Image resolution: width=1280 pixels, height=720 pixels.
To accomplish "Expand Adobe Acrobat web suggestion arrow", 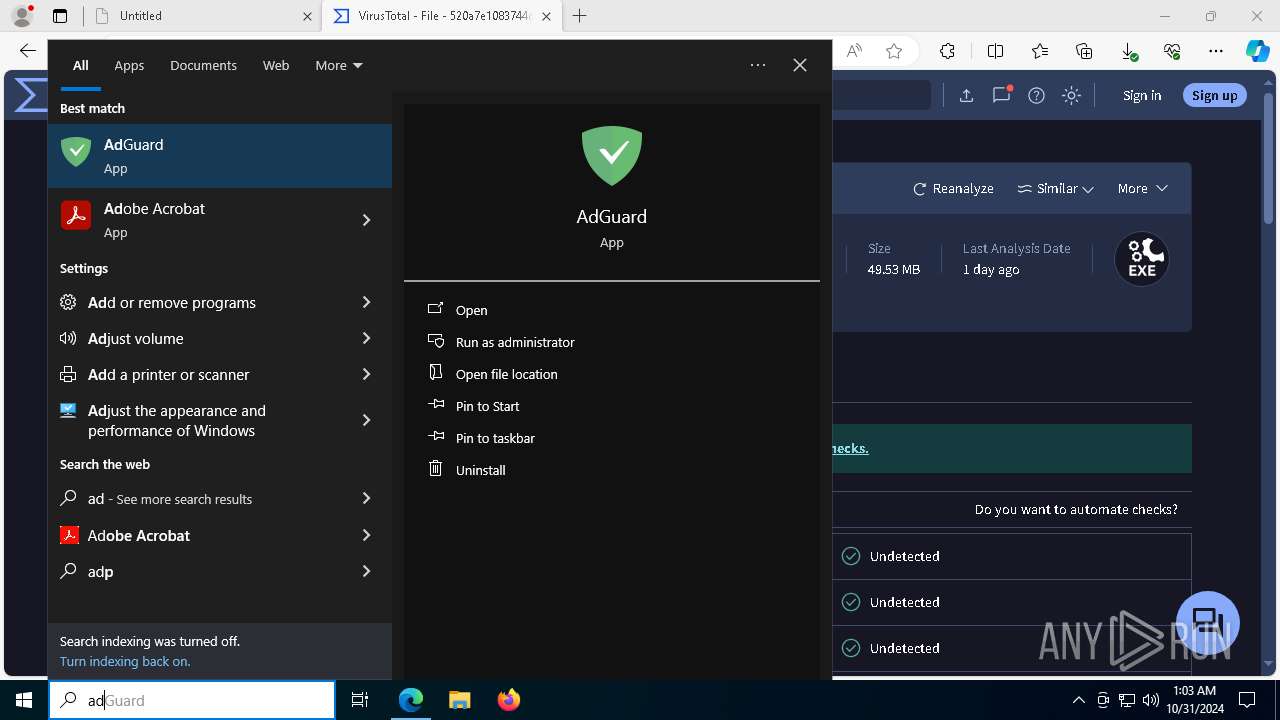I will (x=366, y=535).
